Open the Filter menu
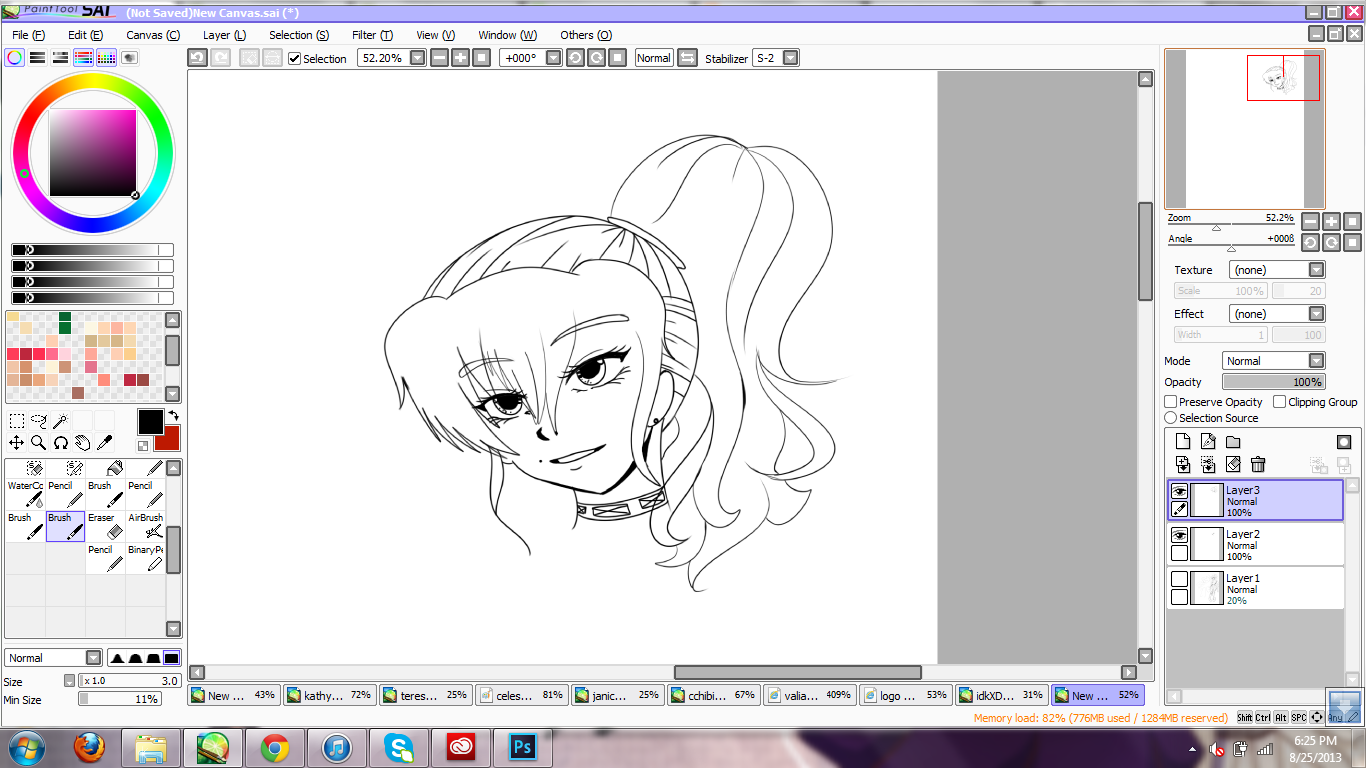The image size is (1366, 768). pyautogui.click(x=372, y=35)
